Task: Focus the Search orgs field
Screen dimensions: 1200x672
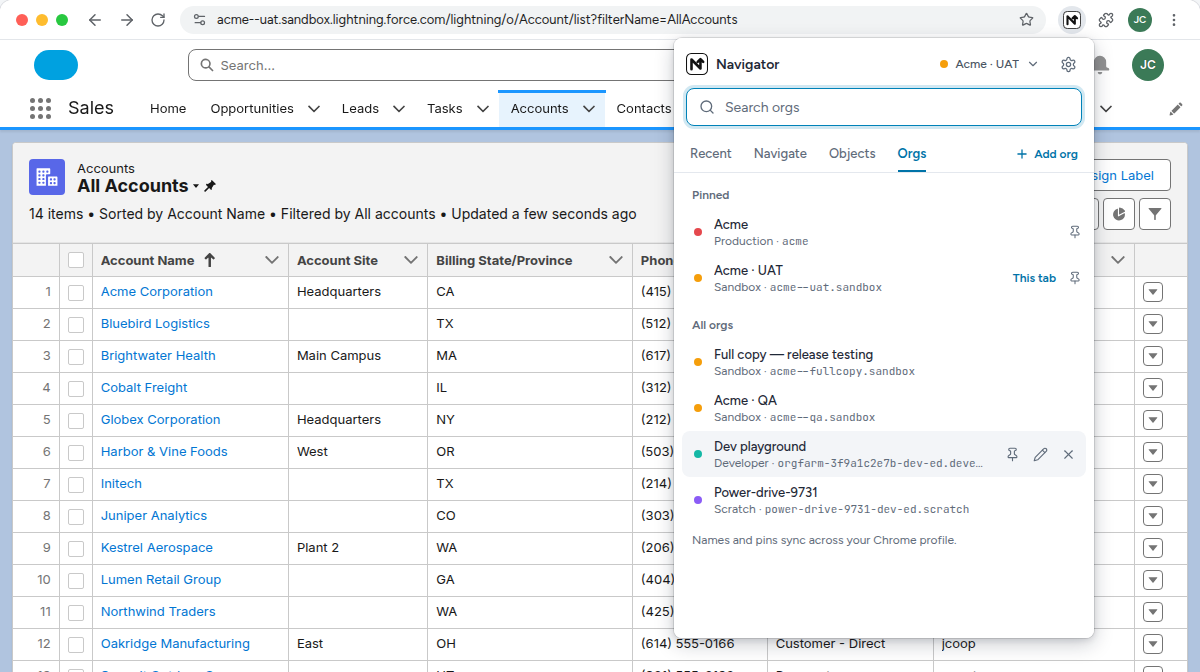Action: 884,107
